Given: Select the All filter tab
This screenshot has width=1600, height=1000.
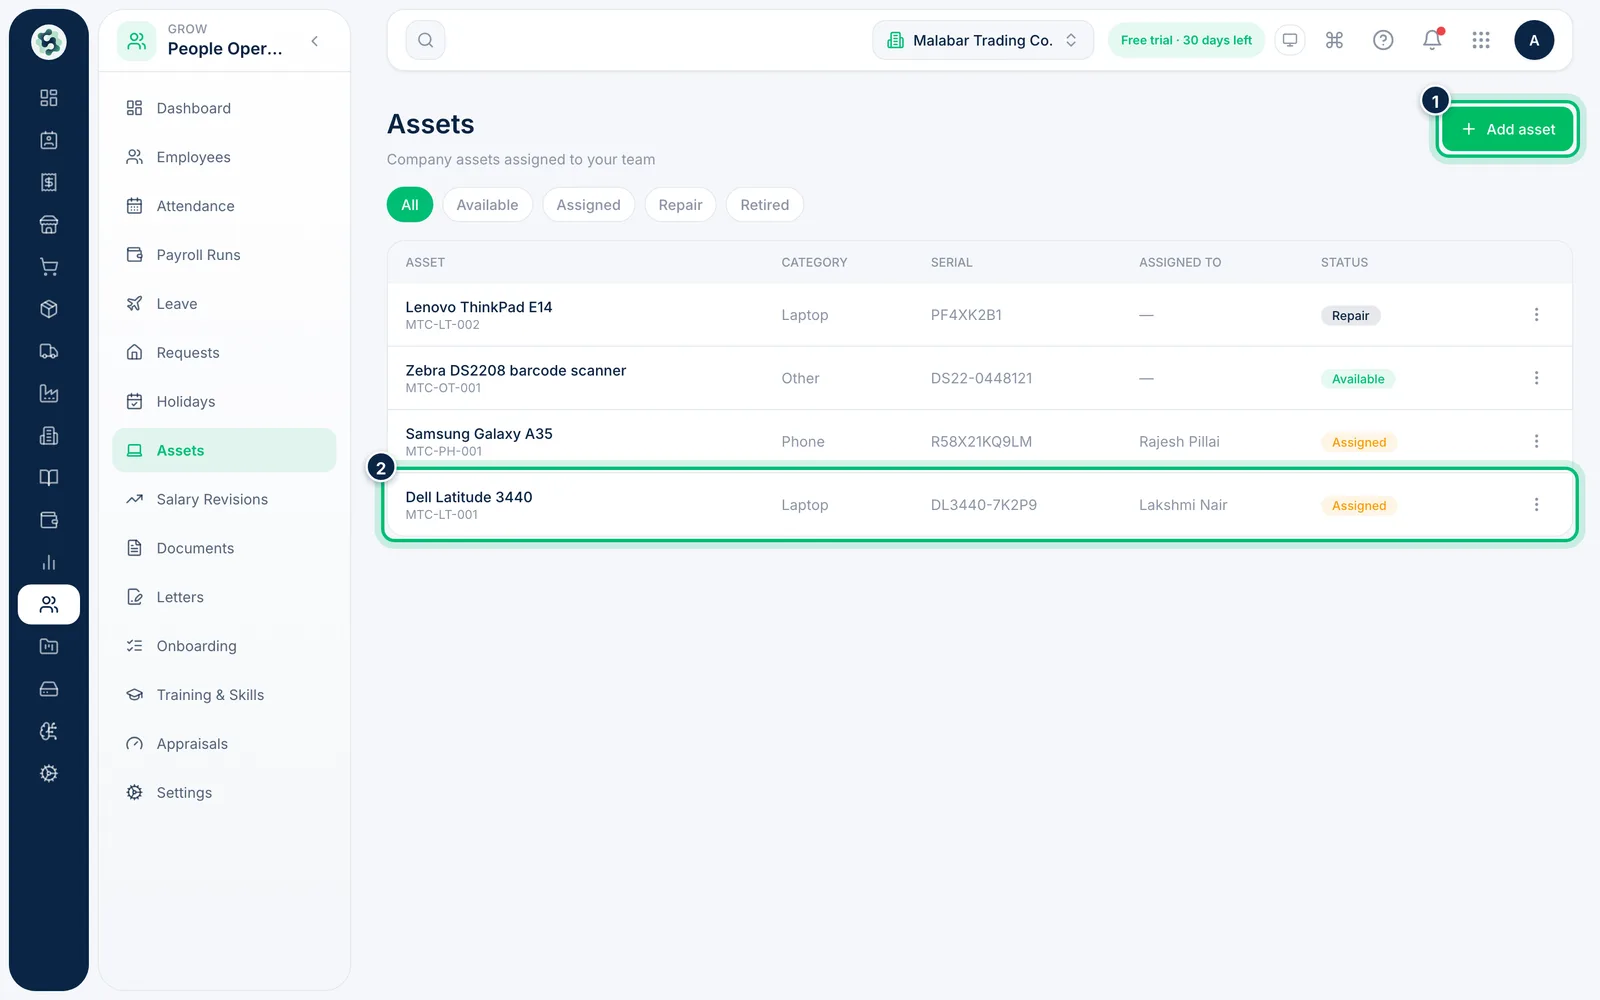Looking at the screenshot, I should (410, 205).
